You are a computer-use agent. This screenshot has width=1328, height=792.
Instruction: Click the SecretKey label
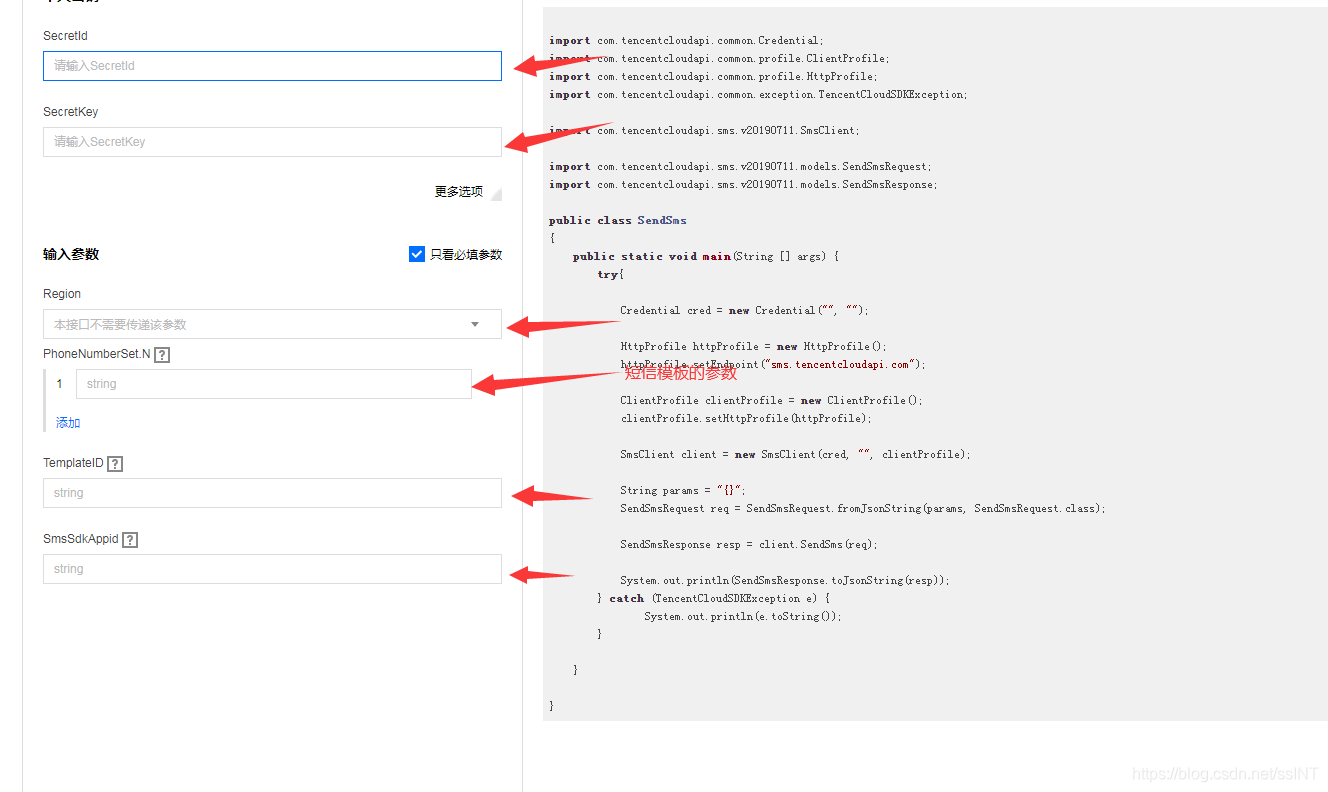70,112
